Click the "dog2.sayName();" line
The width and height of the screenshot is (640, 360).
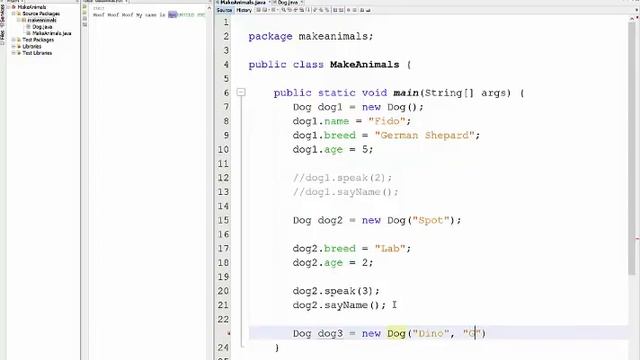[339, 305]
